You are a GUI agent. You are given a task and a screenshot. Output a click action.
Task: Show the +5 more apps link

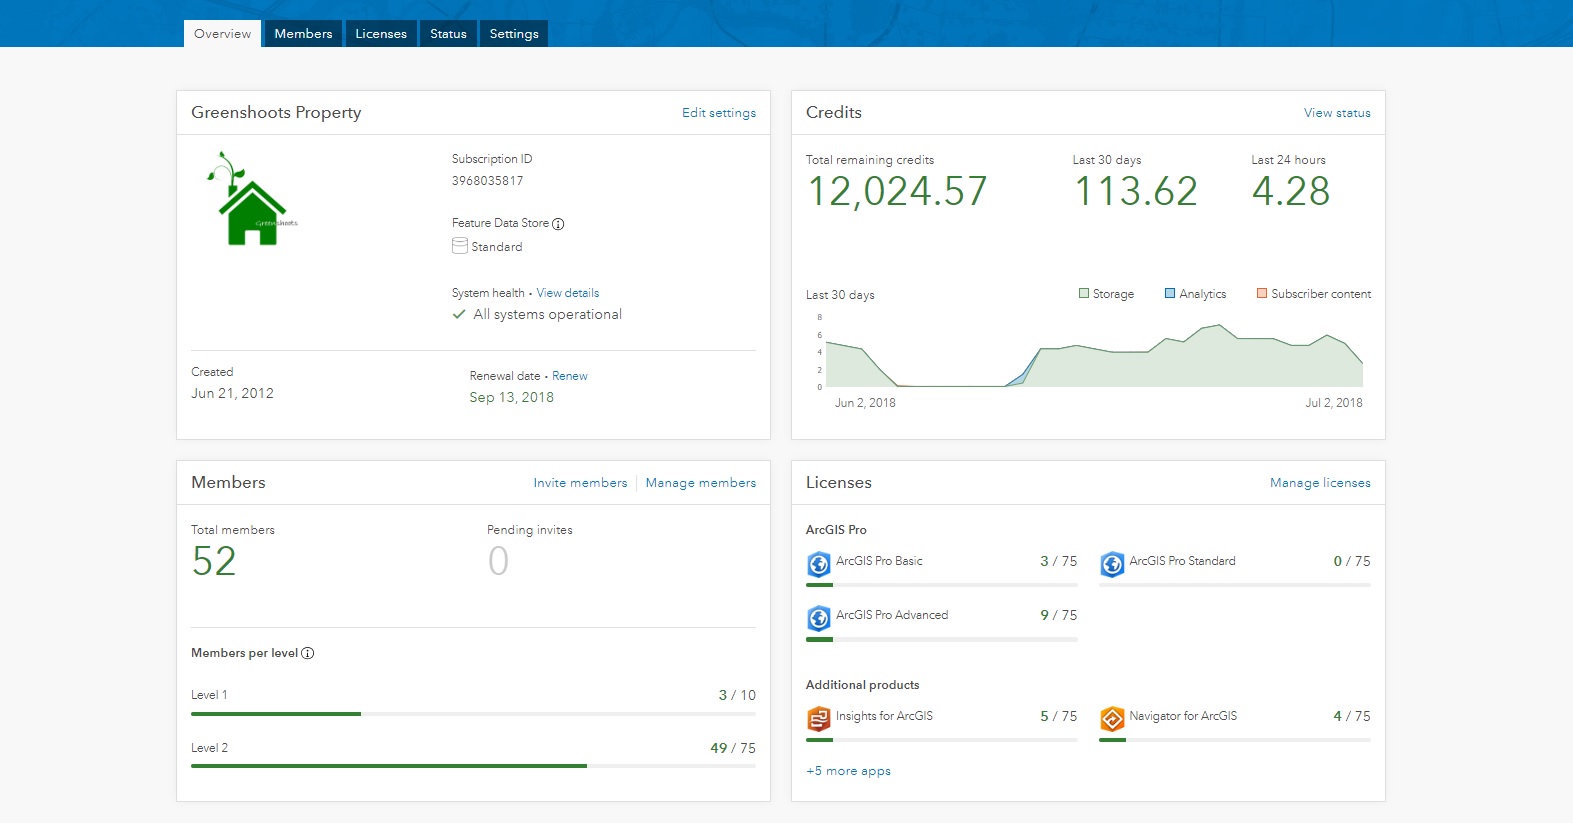(x=848, y=771)
